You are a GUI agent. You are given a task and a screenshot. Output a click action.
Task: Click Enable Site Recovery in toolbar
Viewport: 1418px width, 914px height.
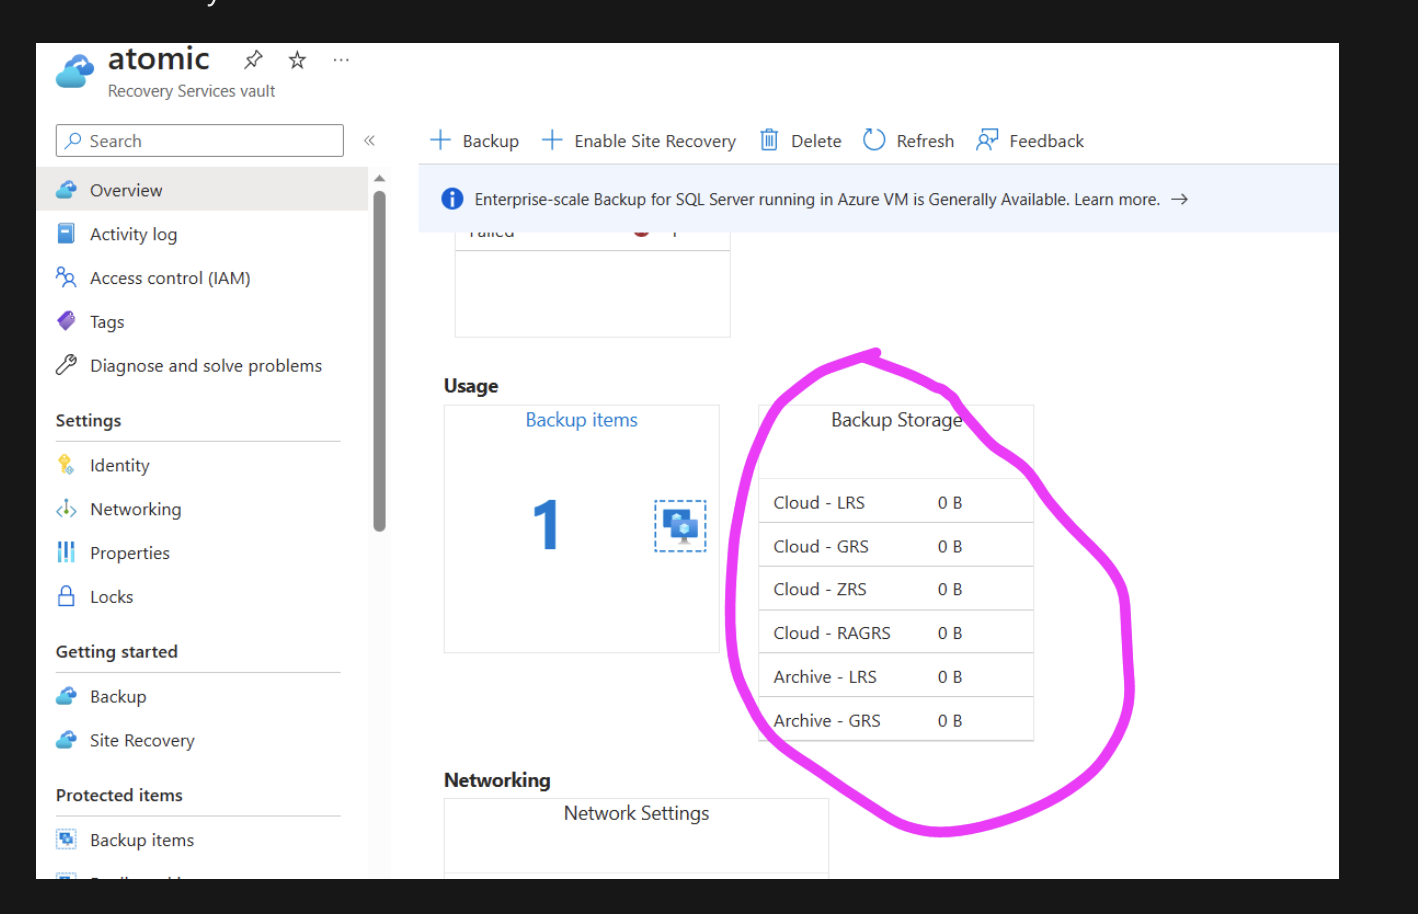(x=638, y=141)
